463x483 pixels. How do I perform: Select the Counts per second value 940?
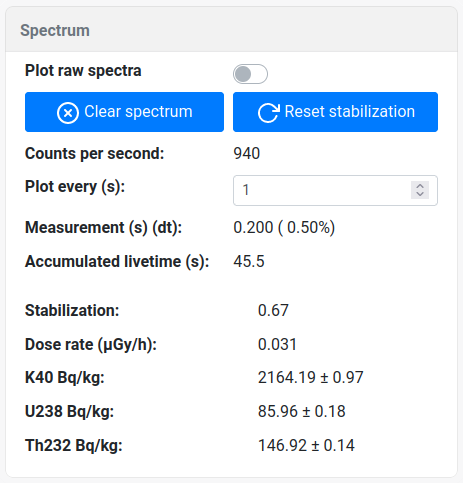point(247,153)
